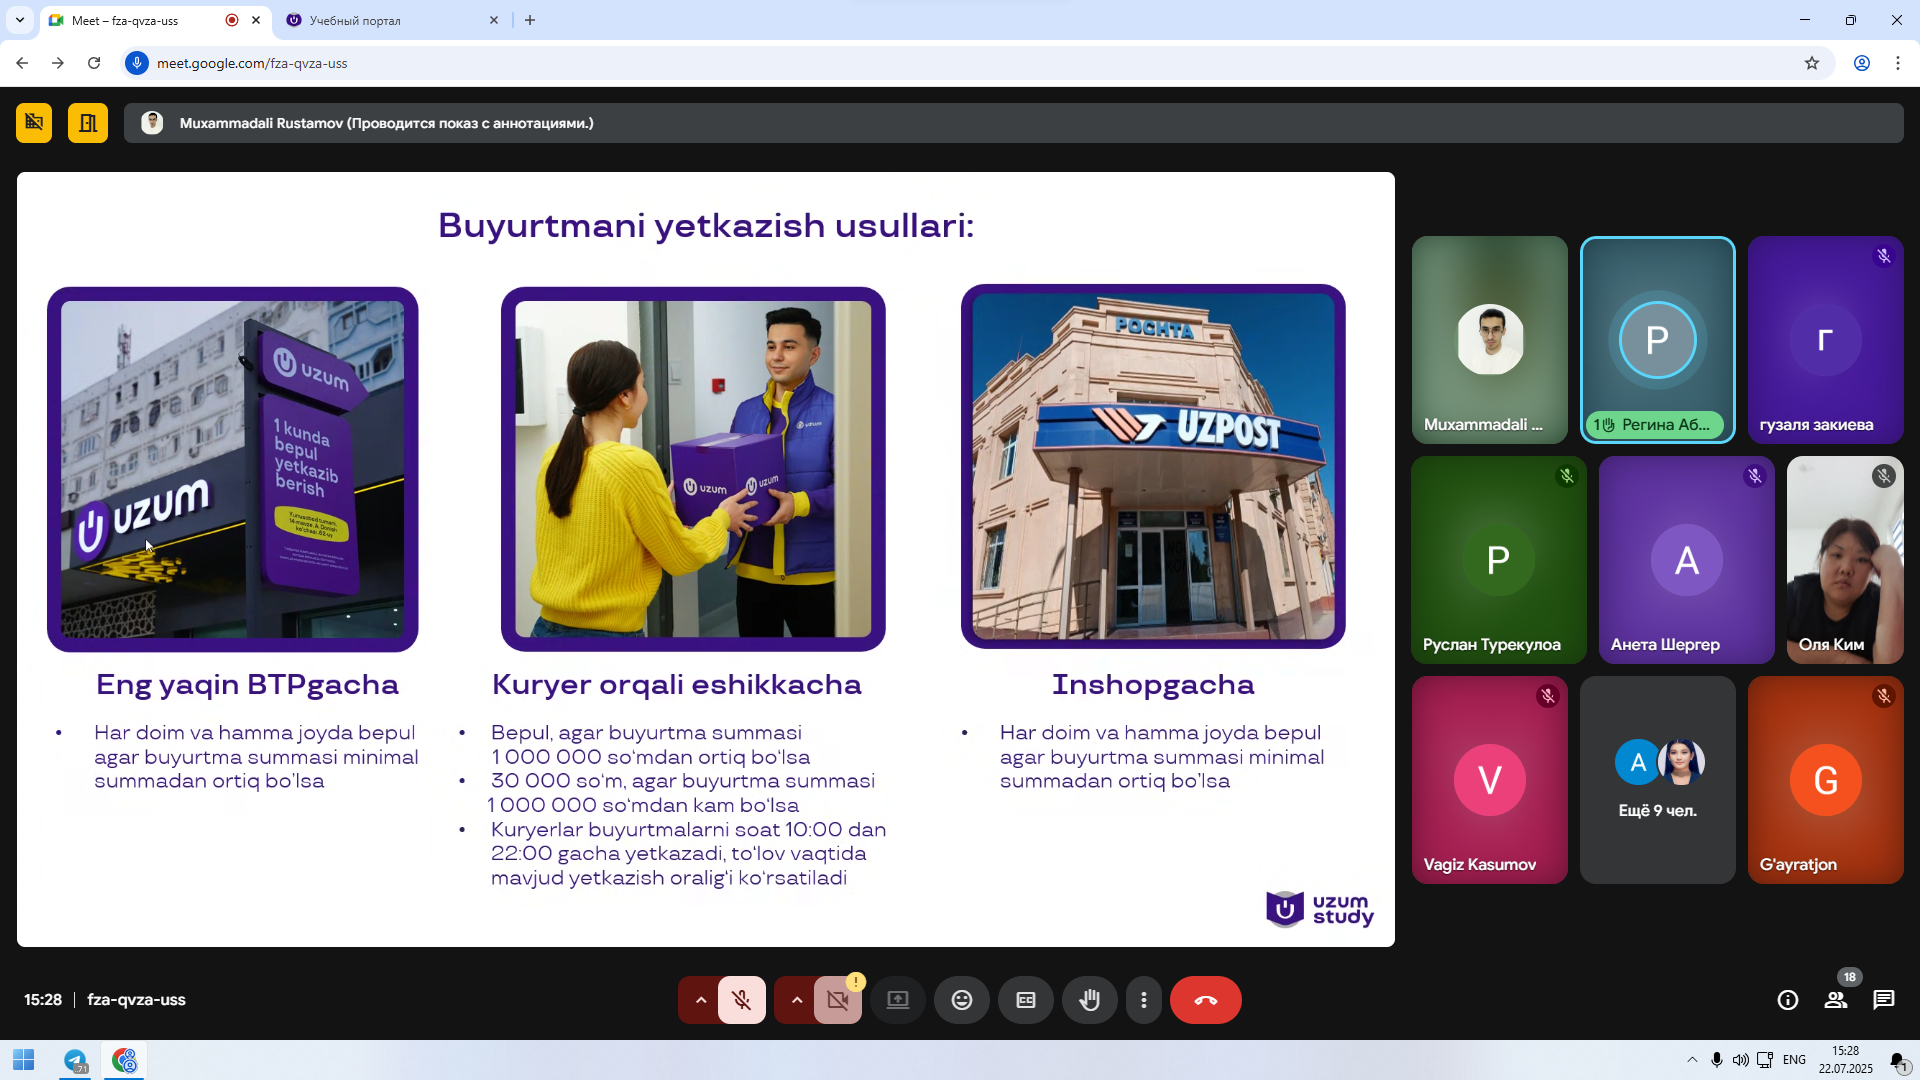Open the chat messages panel
Screen dimensions: 1920x1080
coord(1883,1000)
